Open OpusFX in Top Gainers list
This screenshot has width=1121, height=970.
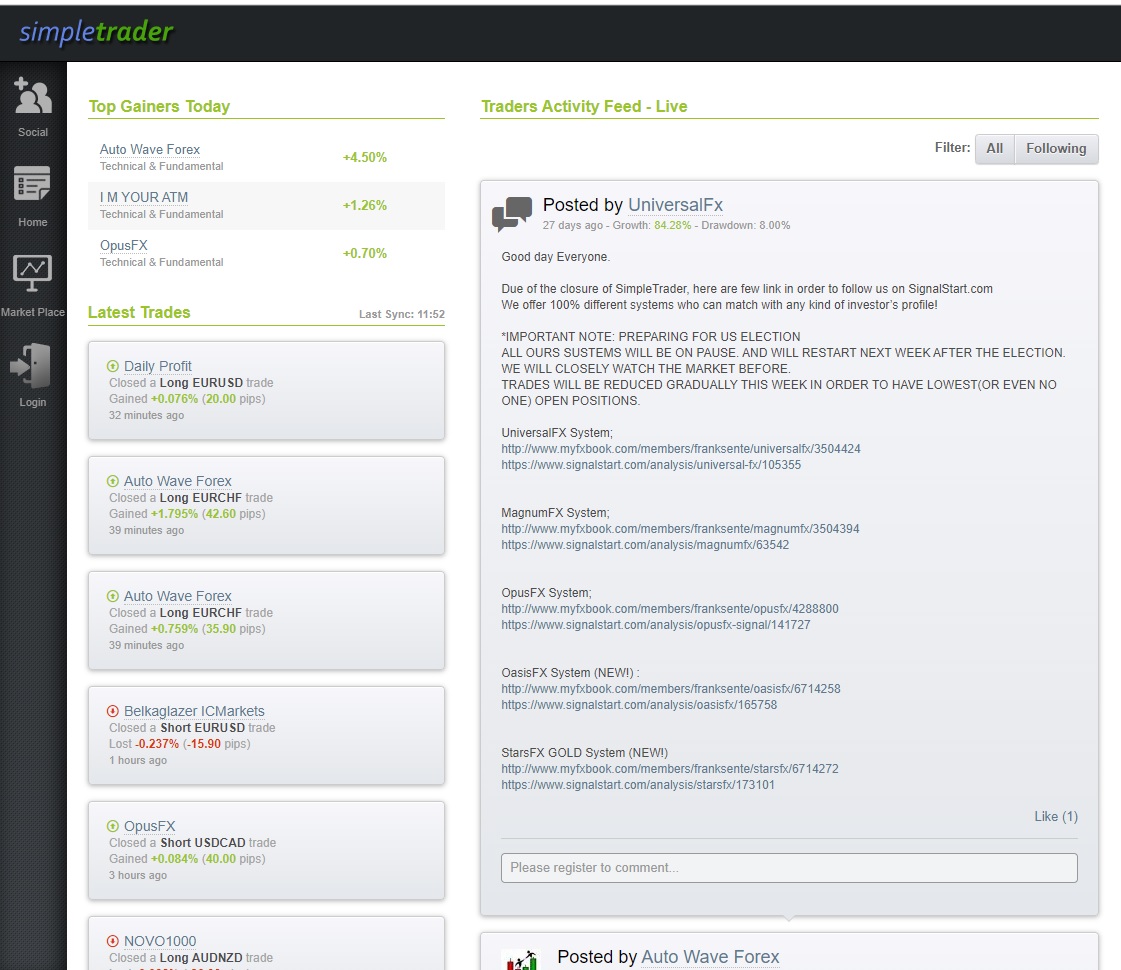(124, 245)
